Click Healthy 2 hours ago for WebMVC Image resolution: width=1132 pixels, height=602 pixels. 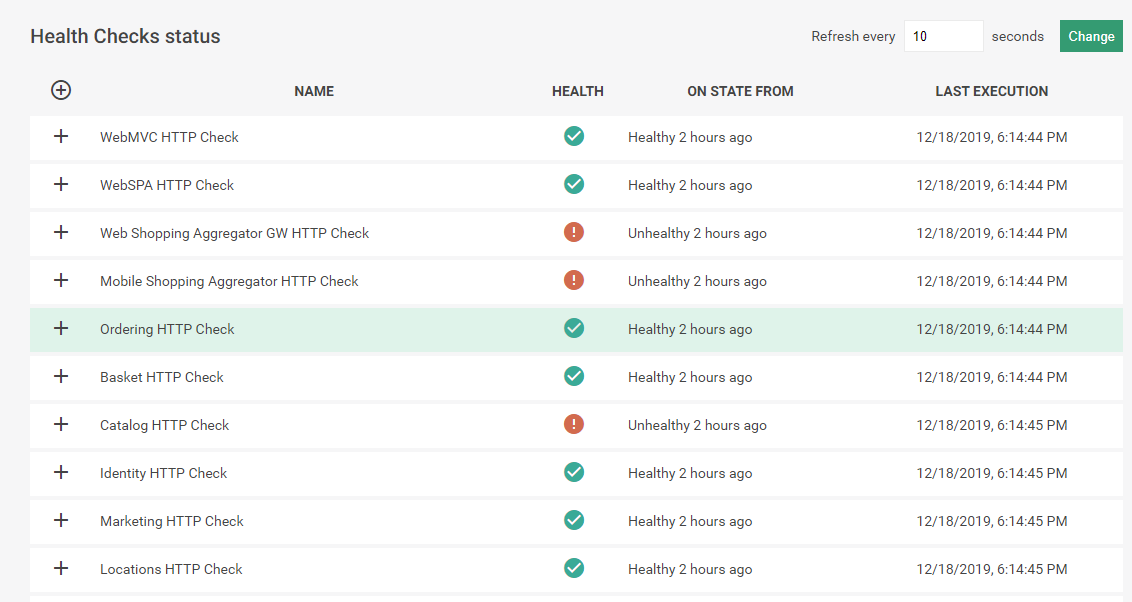(x=690, y=137)
